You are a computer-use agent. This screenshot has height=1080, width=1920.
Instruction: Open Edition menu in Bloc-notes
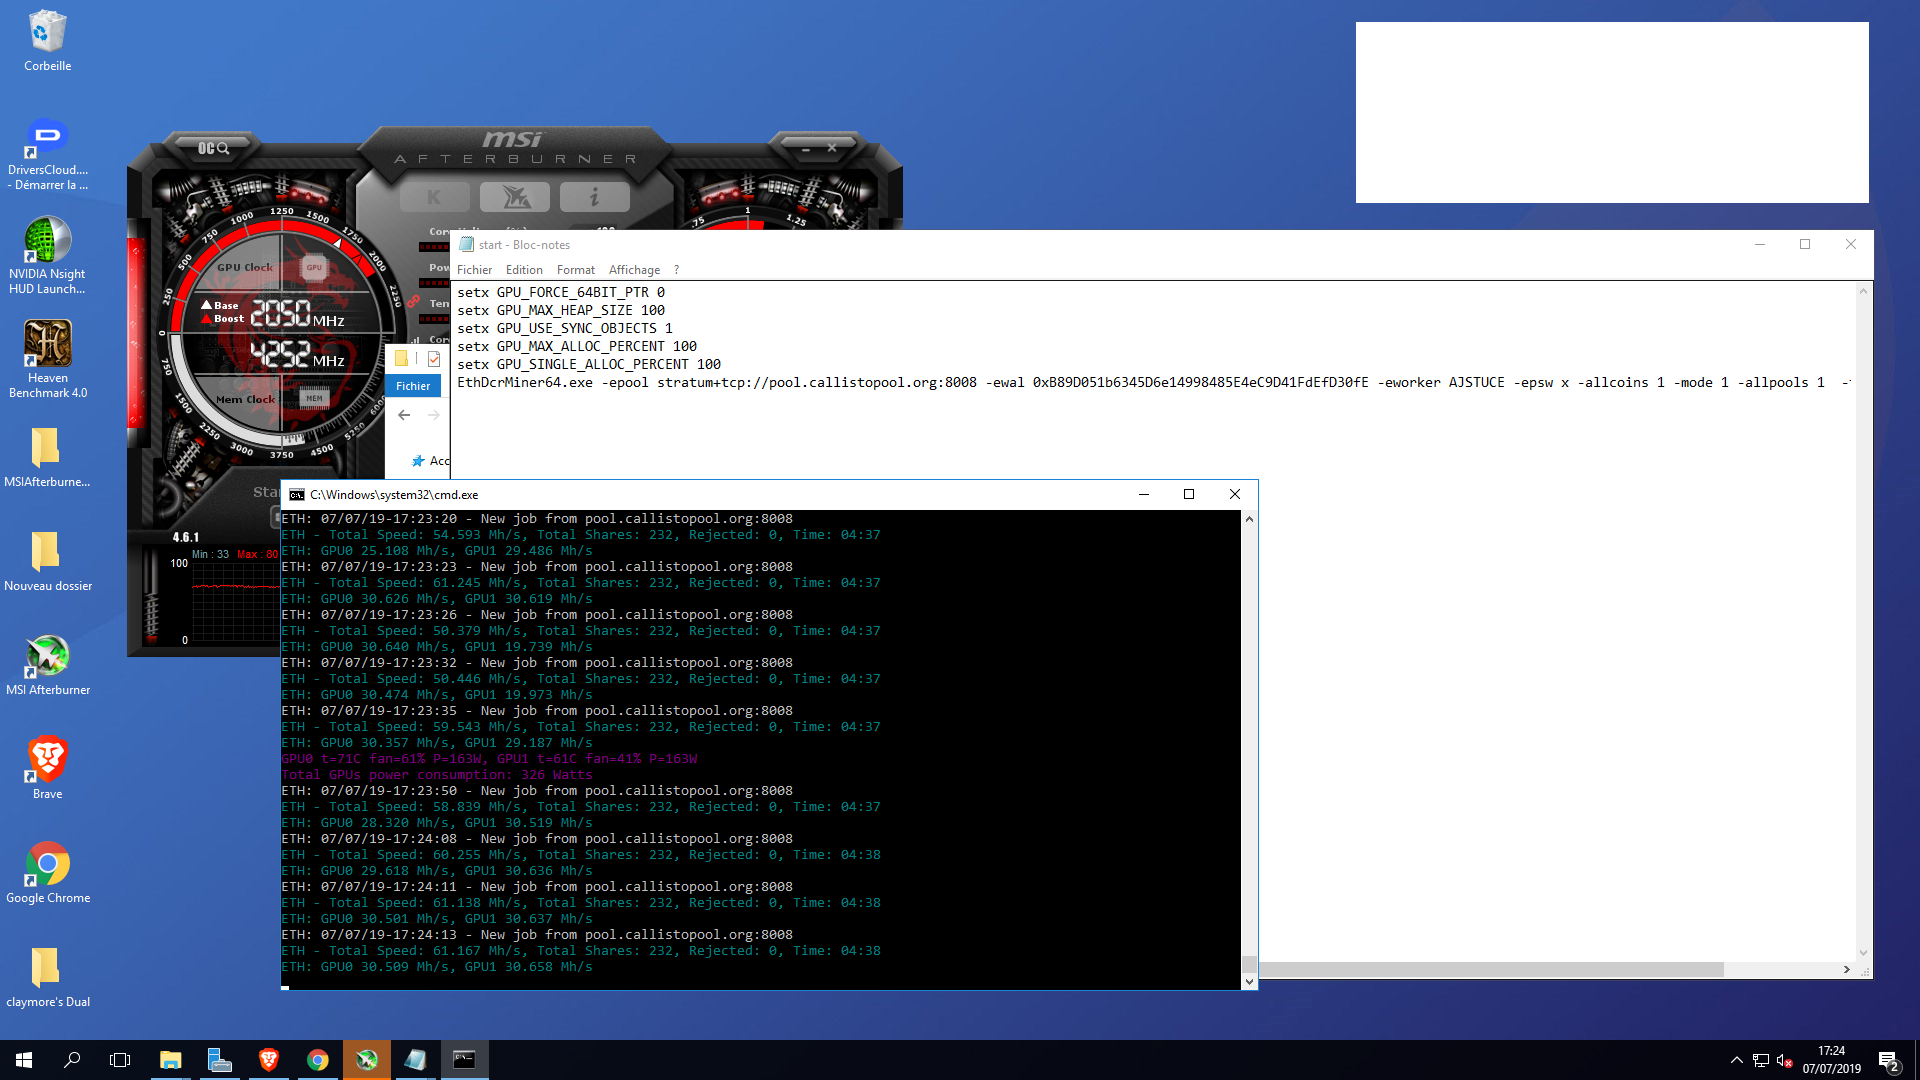[524, 270]
